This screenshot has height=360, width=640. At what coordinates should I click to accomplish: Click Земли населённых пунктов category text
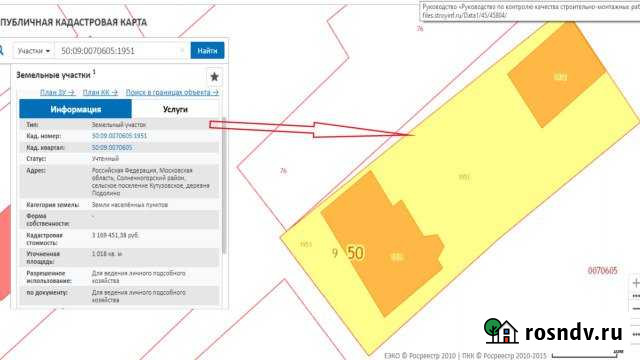(x=130, y=205)
